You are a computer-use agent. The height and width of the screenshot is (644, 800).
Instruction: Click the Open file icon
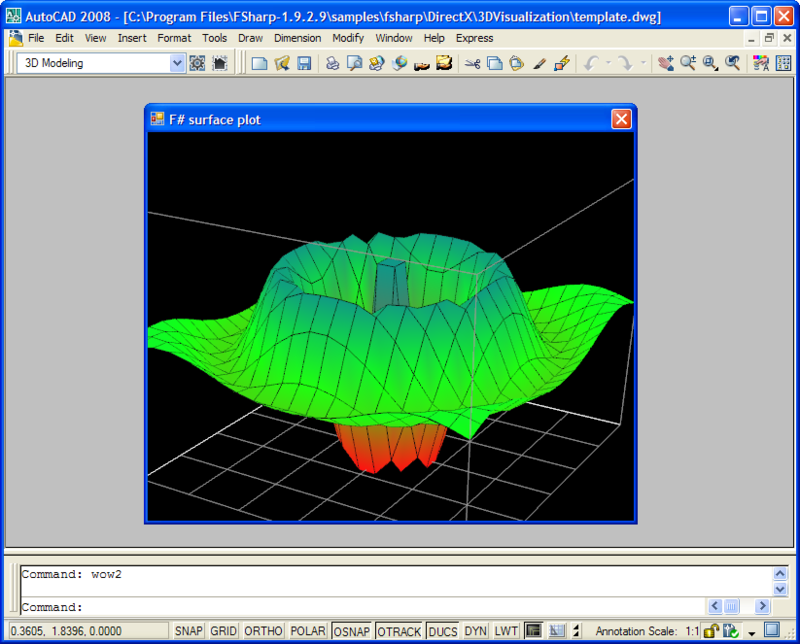pos(282,63)
